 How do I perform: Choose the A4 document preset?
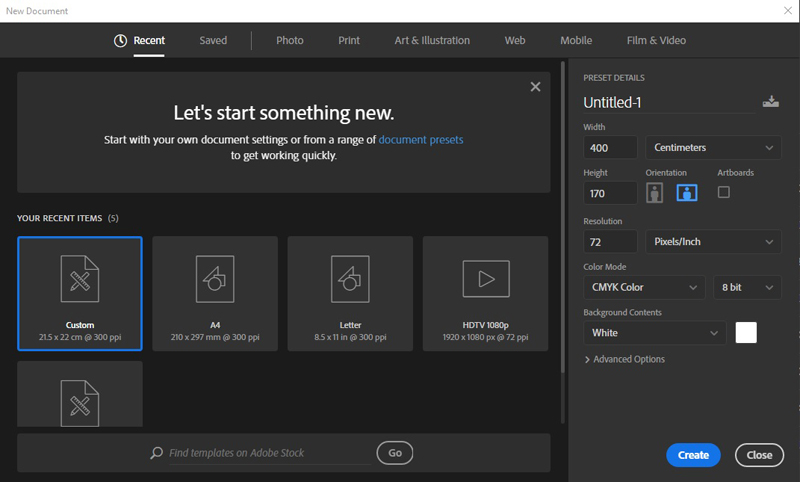click(x=215, y=293)
